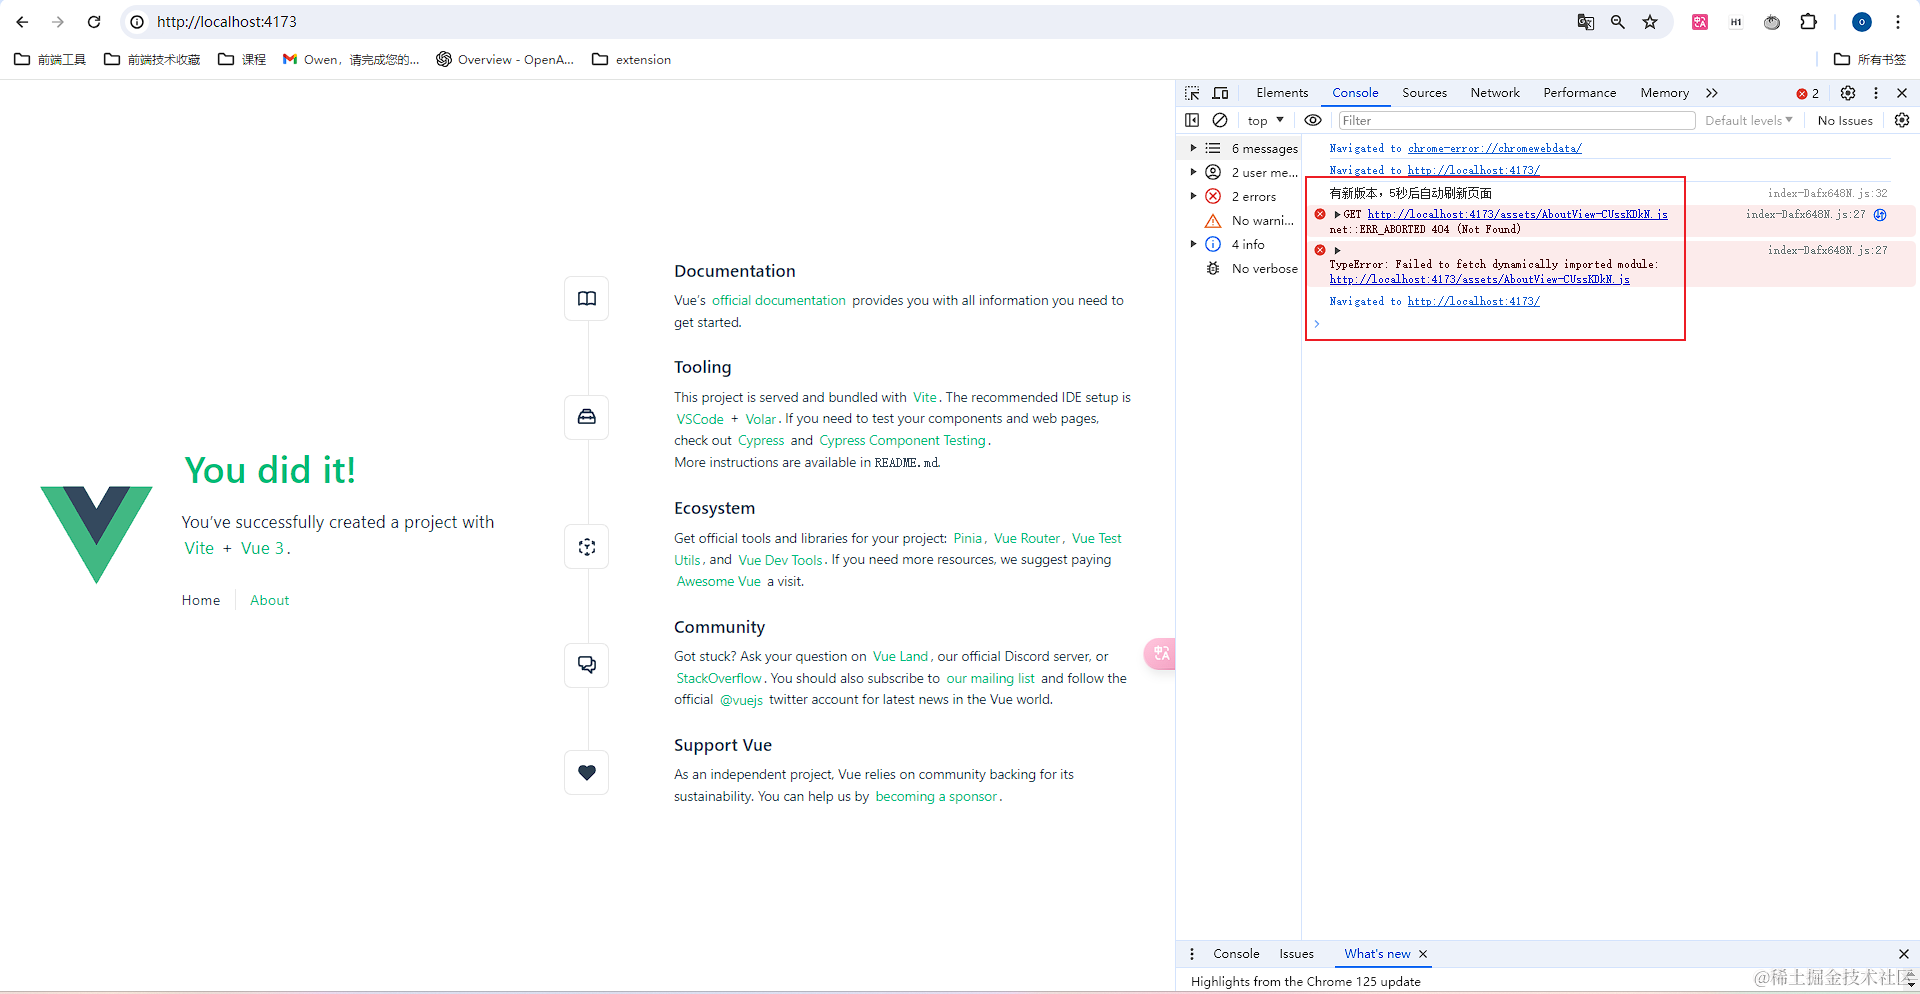Clear the console with the ban icon

tap(1220, 120)
